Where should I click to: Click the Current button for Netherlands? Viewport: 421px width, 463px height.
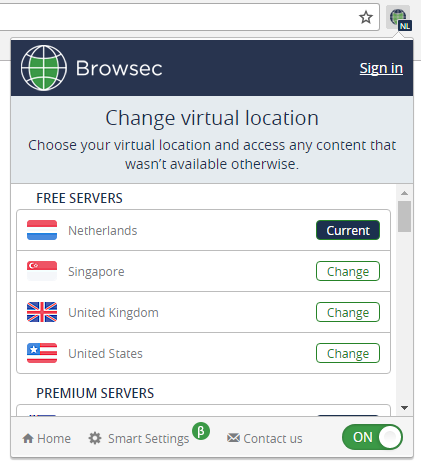point(348,230)
